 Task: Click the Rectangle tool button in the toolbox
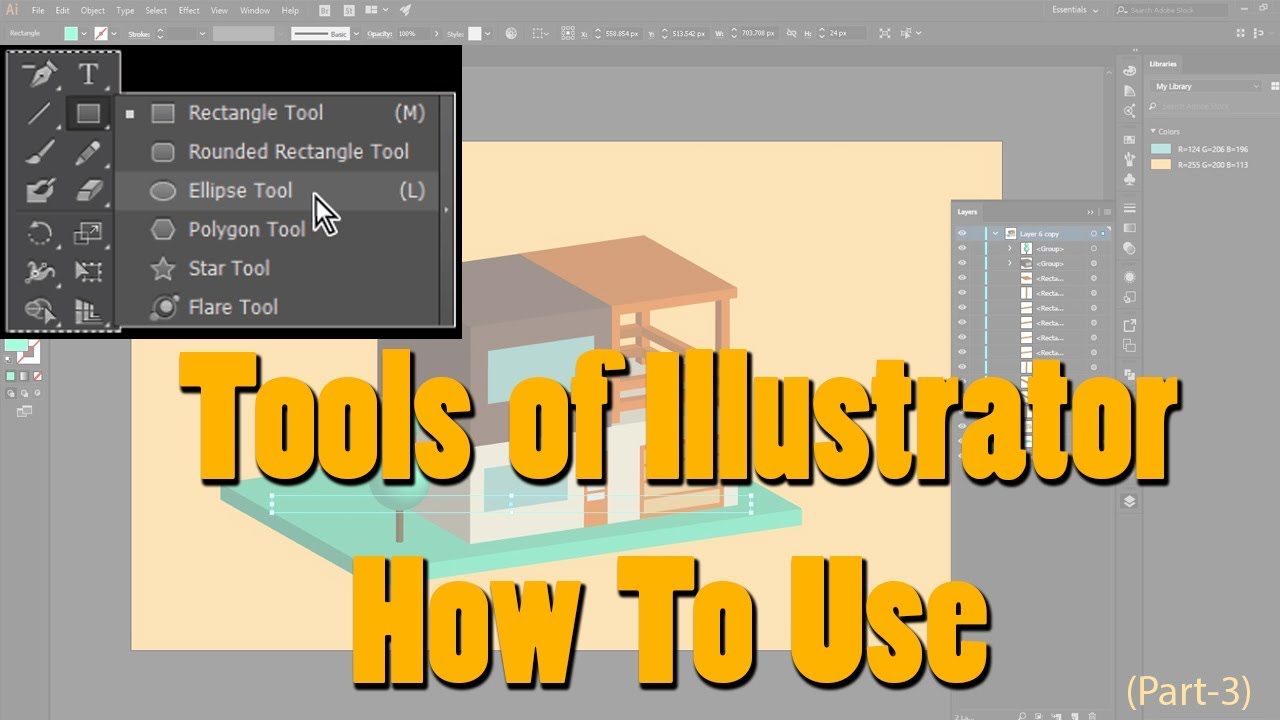pos(89,113)
